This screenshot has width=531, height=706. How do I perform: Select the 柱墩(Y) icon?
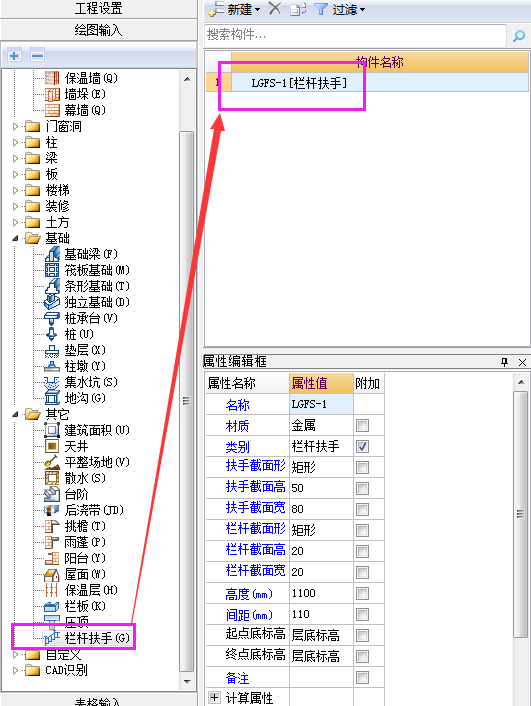(x=52, y=366)
